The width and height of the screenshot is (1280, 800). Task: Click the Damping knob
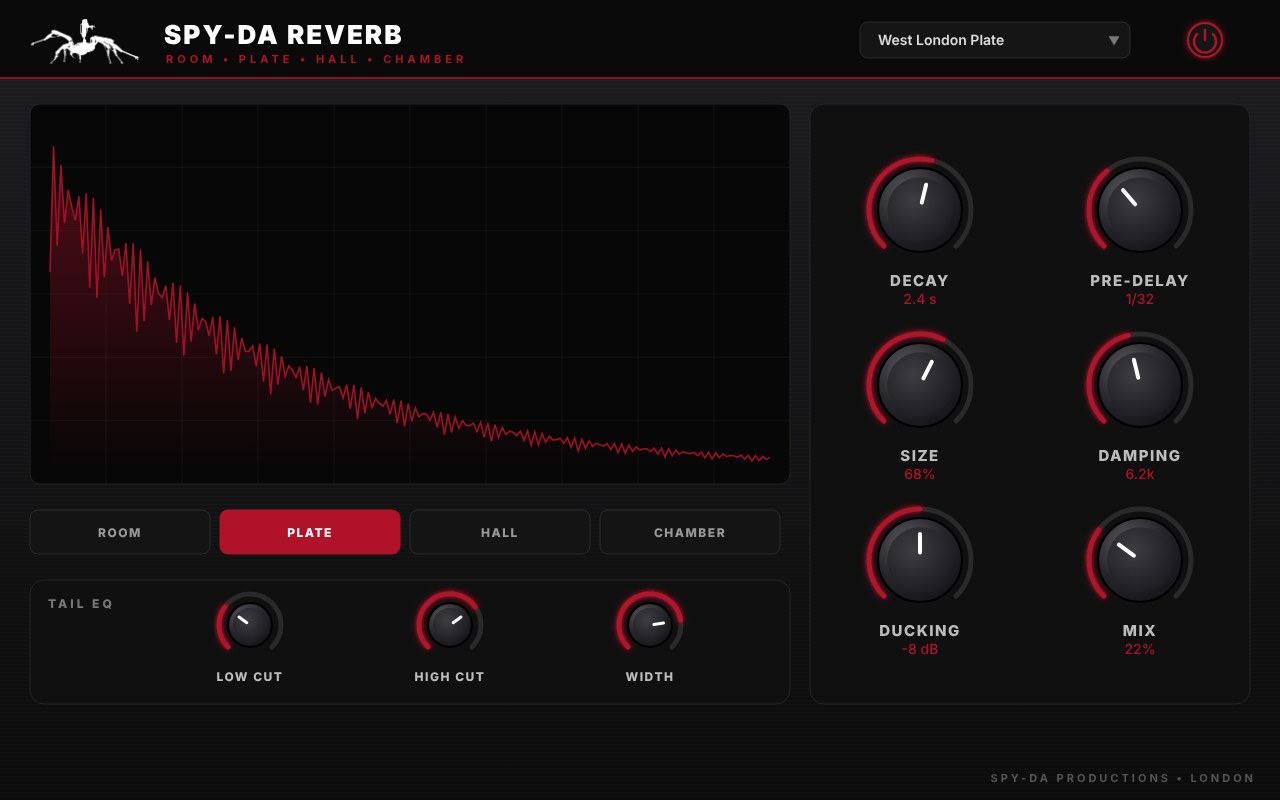(1140, 385)
